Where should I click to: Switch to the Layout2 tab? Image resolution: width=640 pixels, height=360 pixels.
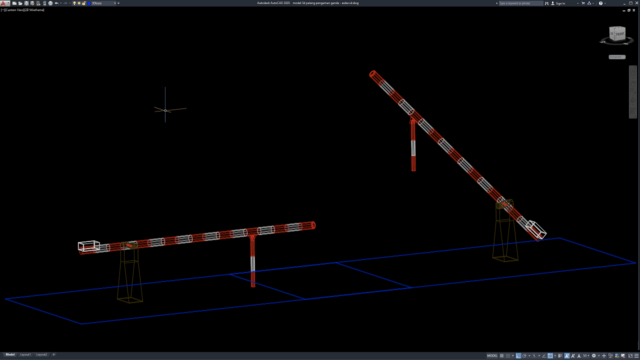[x=41, y=355]
